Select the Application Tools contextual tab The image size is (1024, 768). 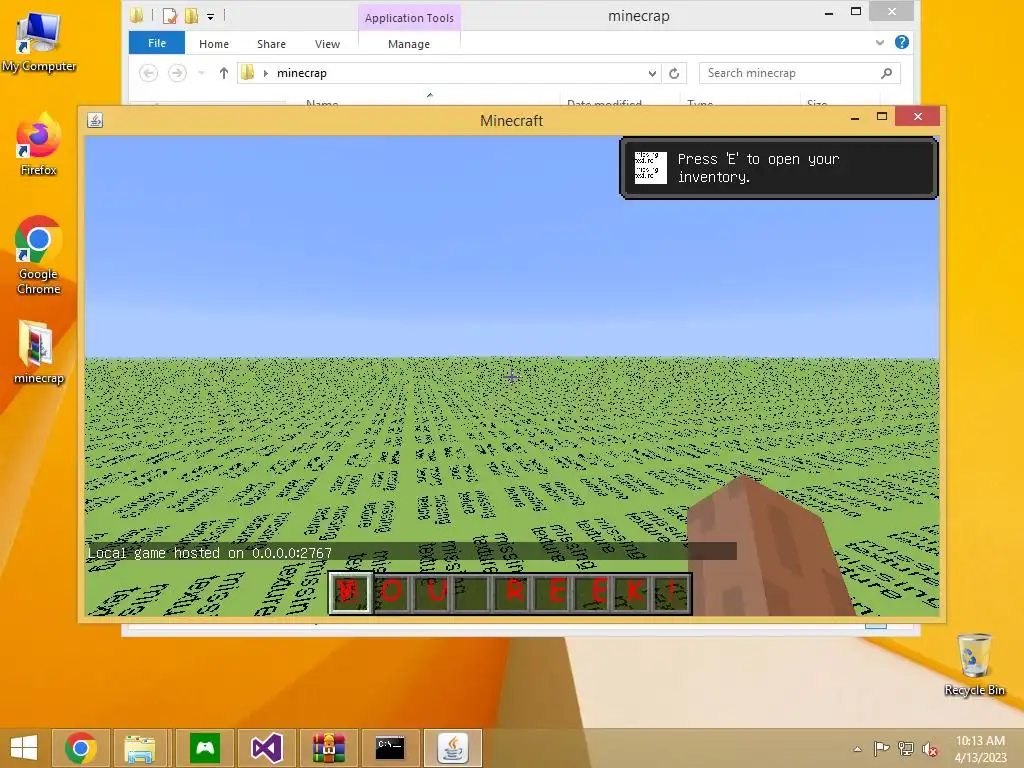409,18
